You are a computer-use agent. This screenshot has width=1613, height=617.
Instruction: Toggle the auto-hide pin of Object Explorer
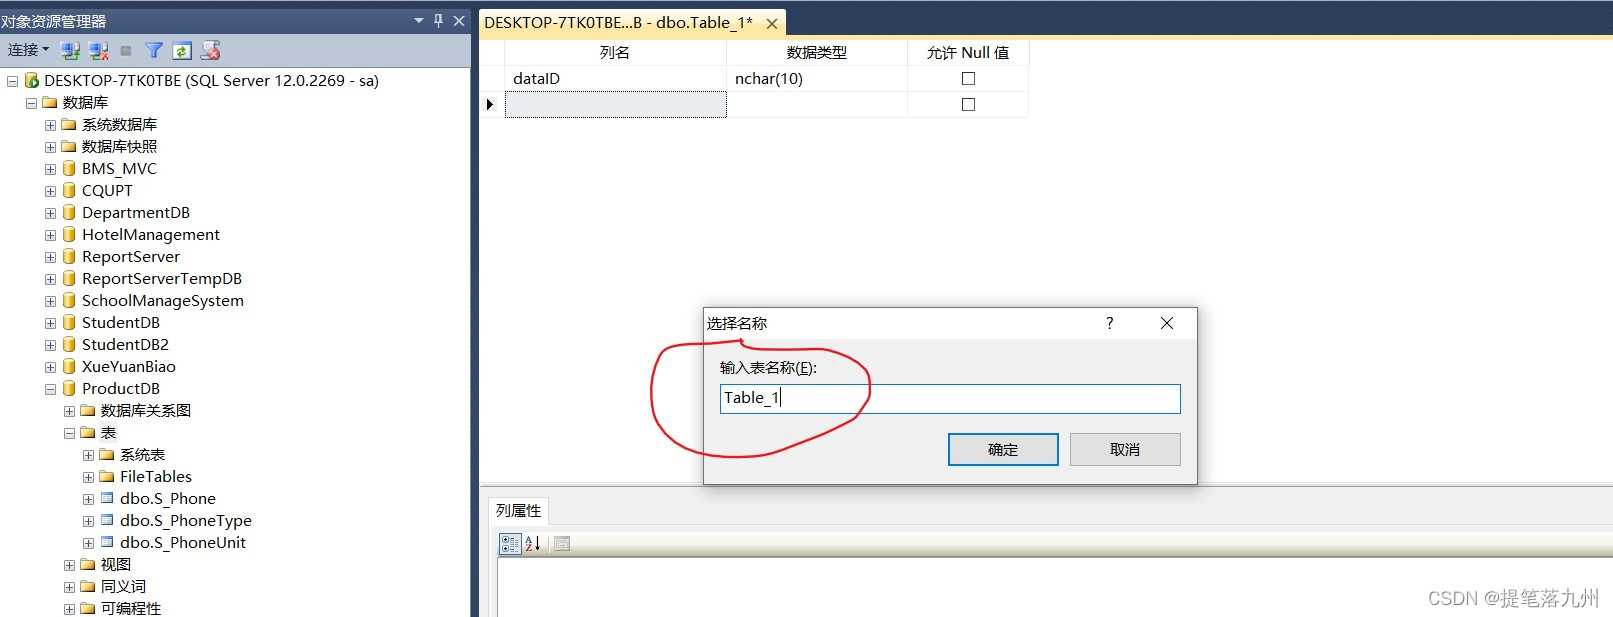coord(438,20)
